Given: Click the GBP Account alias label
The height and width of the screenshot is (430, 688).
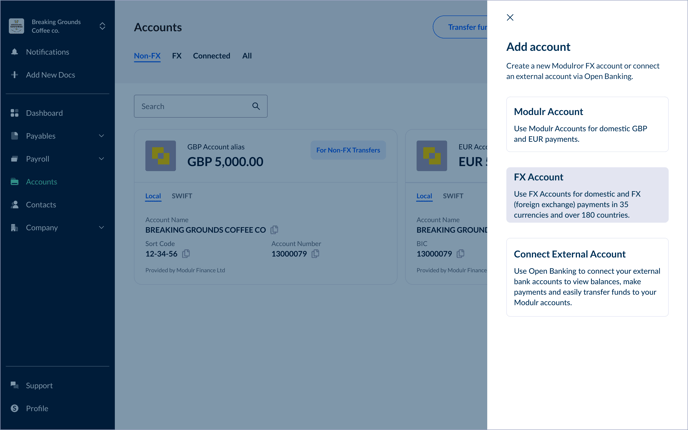Looking at the screenshot, I should [x=216, y=147].
